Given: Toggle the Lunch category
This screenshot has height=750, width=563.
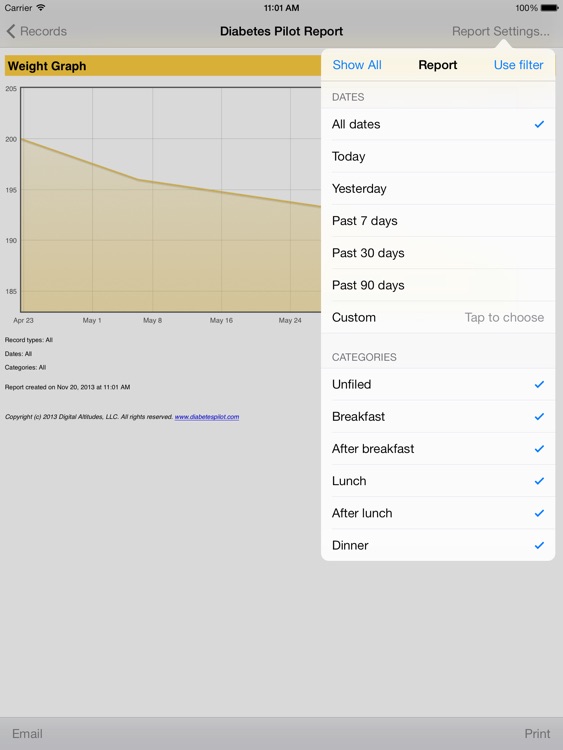Looking at the screenshot, I should [438, 481].
